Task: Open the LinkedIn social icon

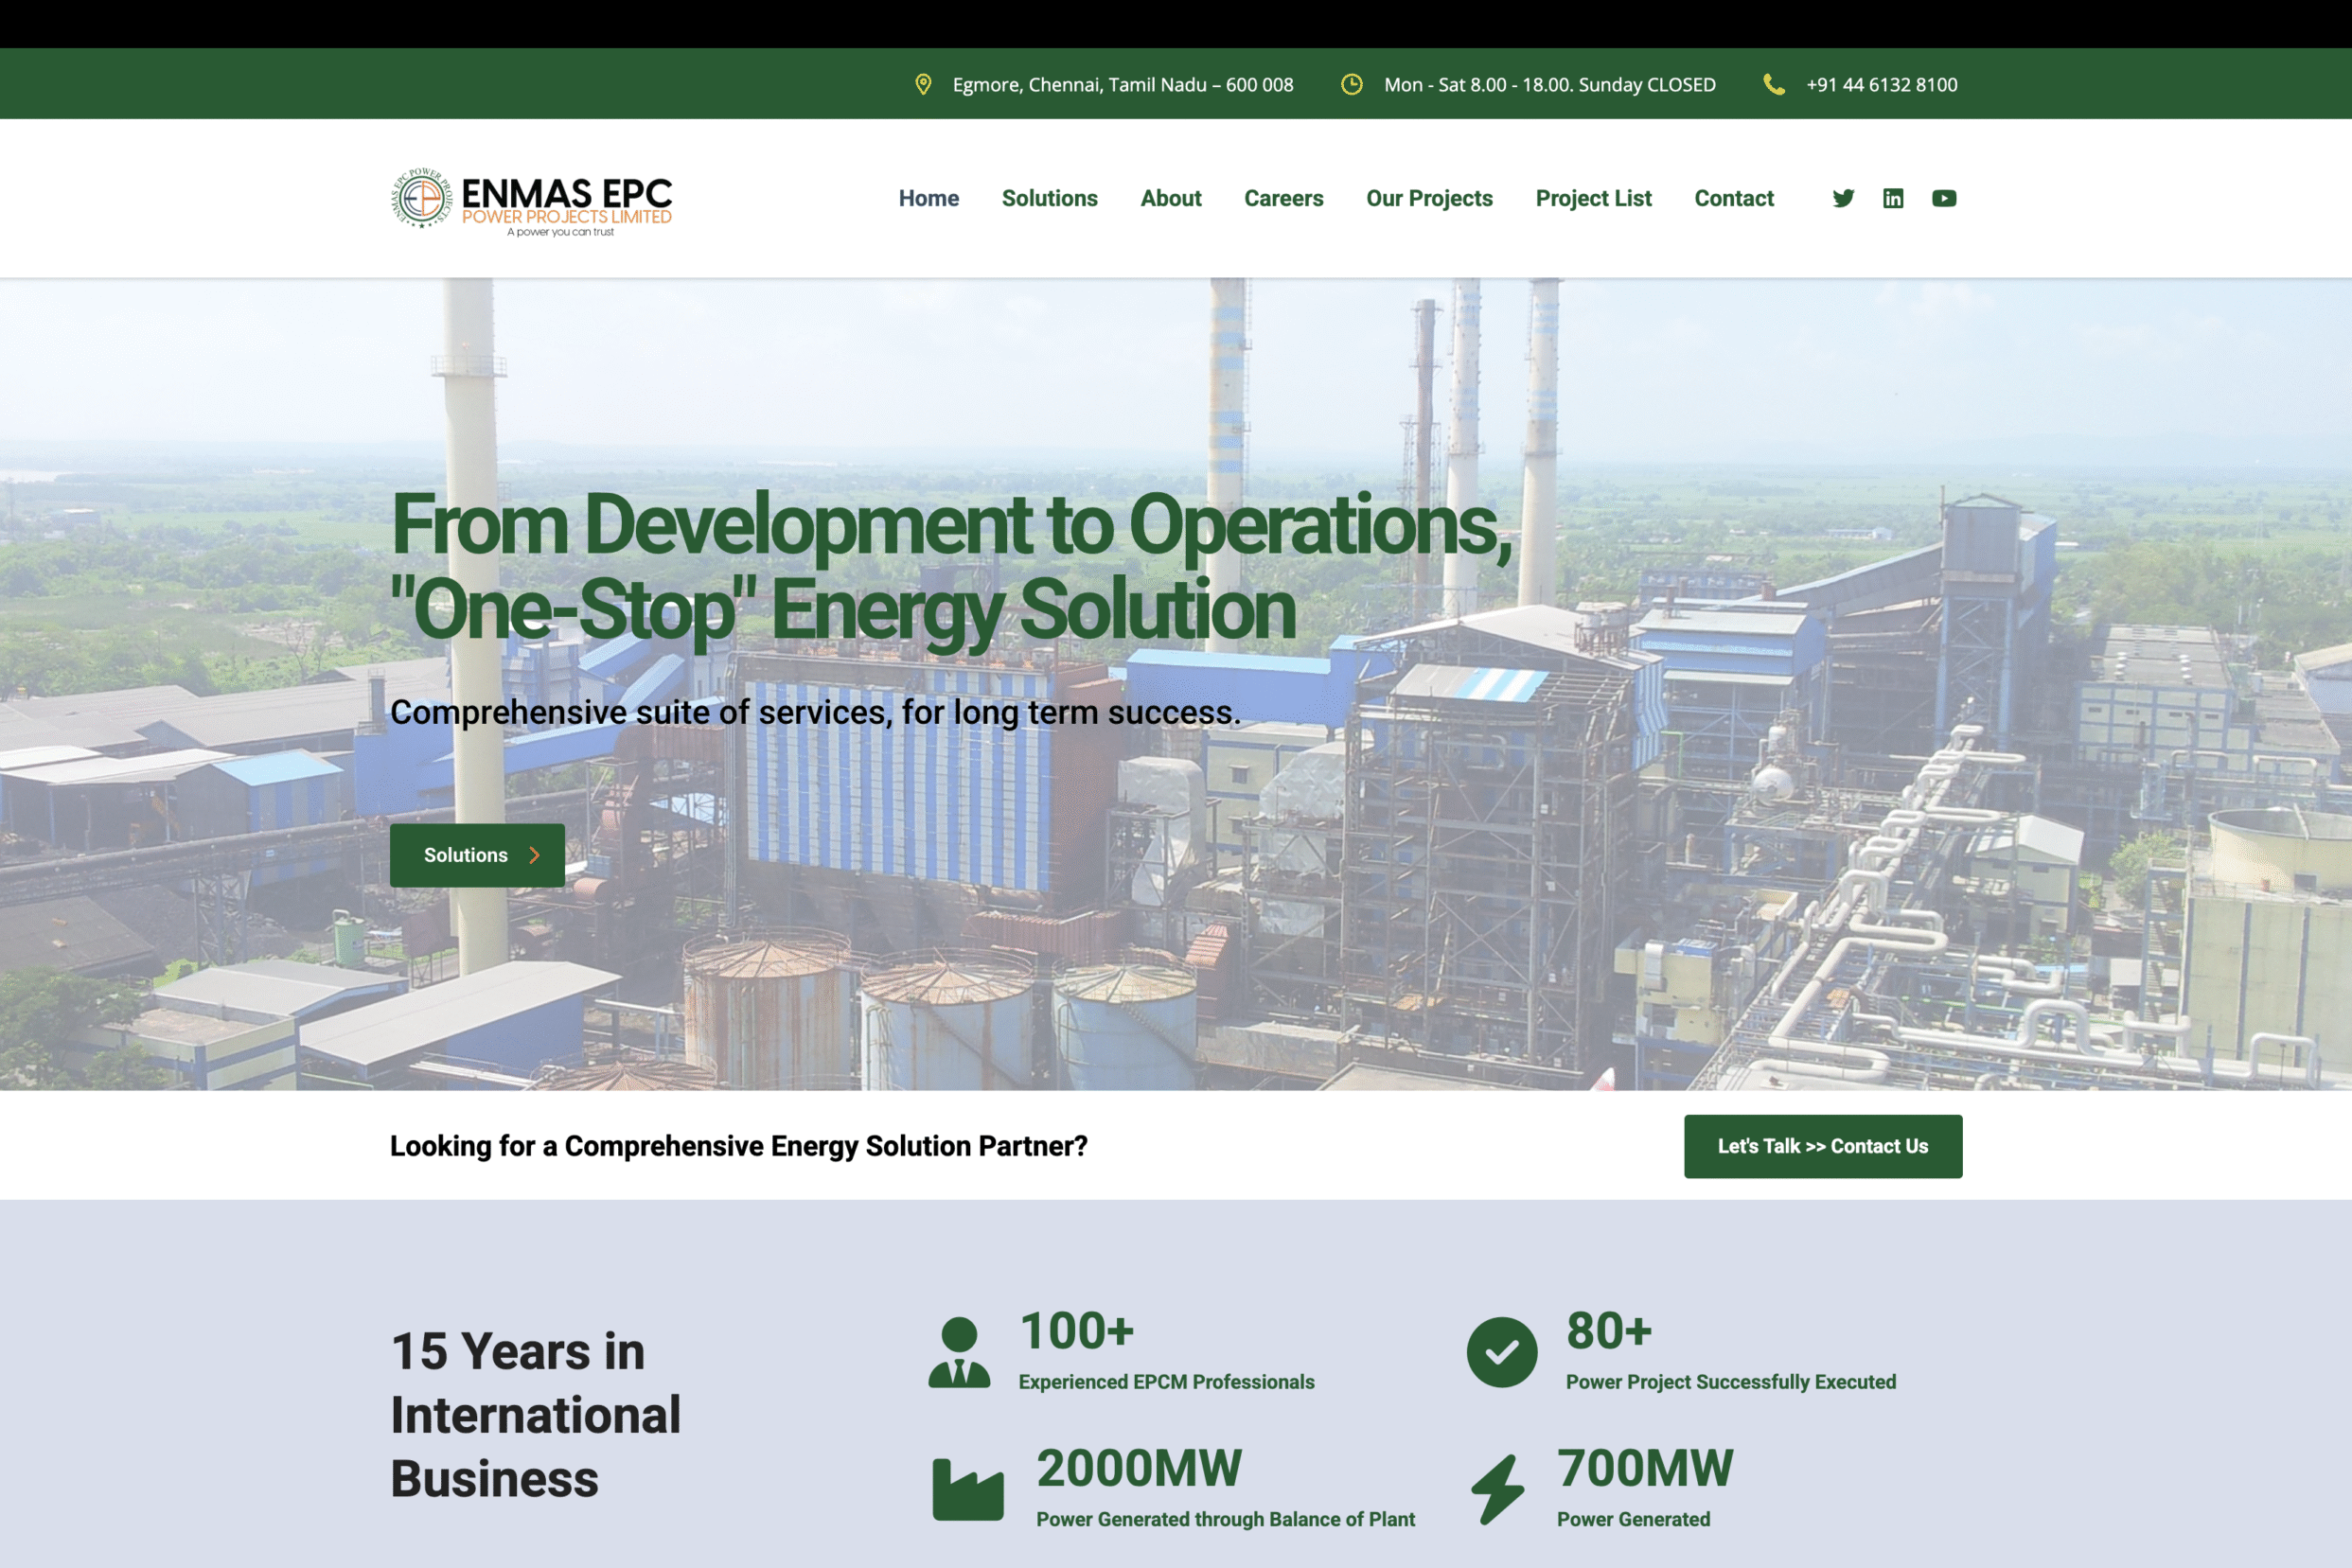Action: point(1893,198)
